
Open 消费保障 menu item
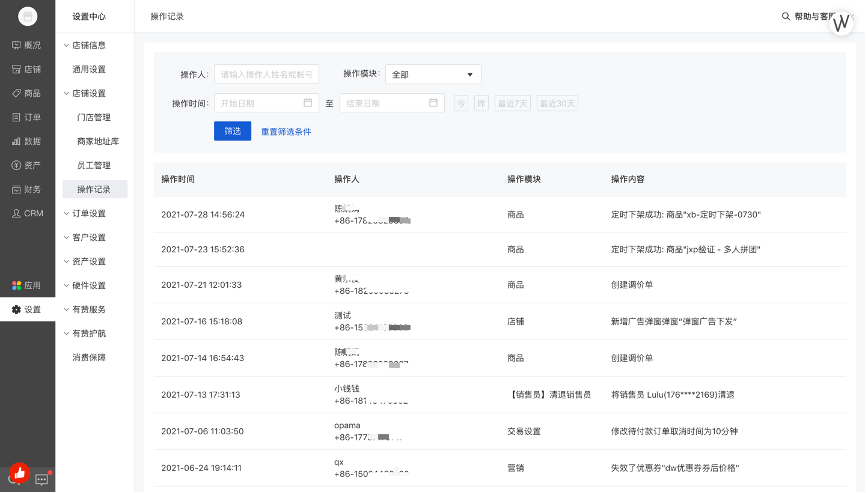(89, 357)
